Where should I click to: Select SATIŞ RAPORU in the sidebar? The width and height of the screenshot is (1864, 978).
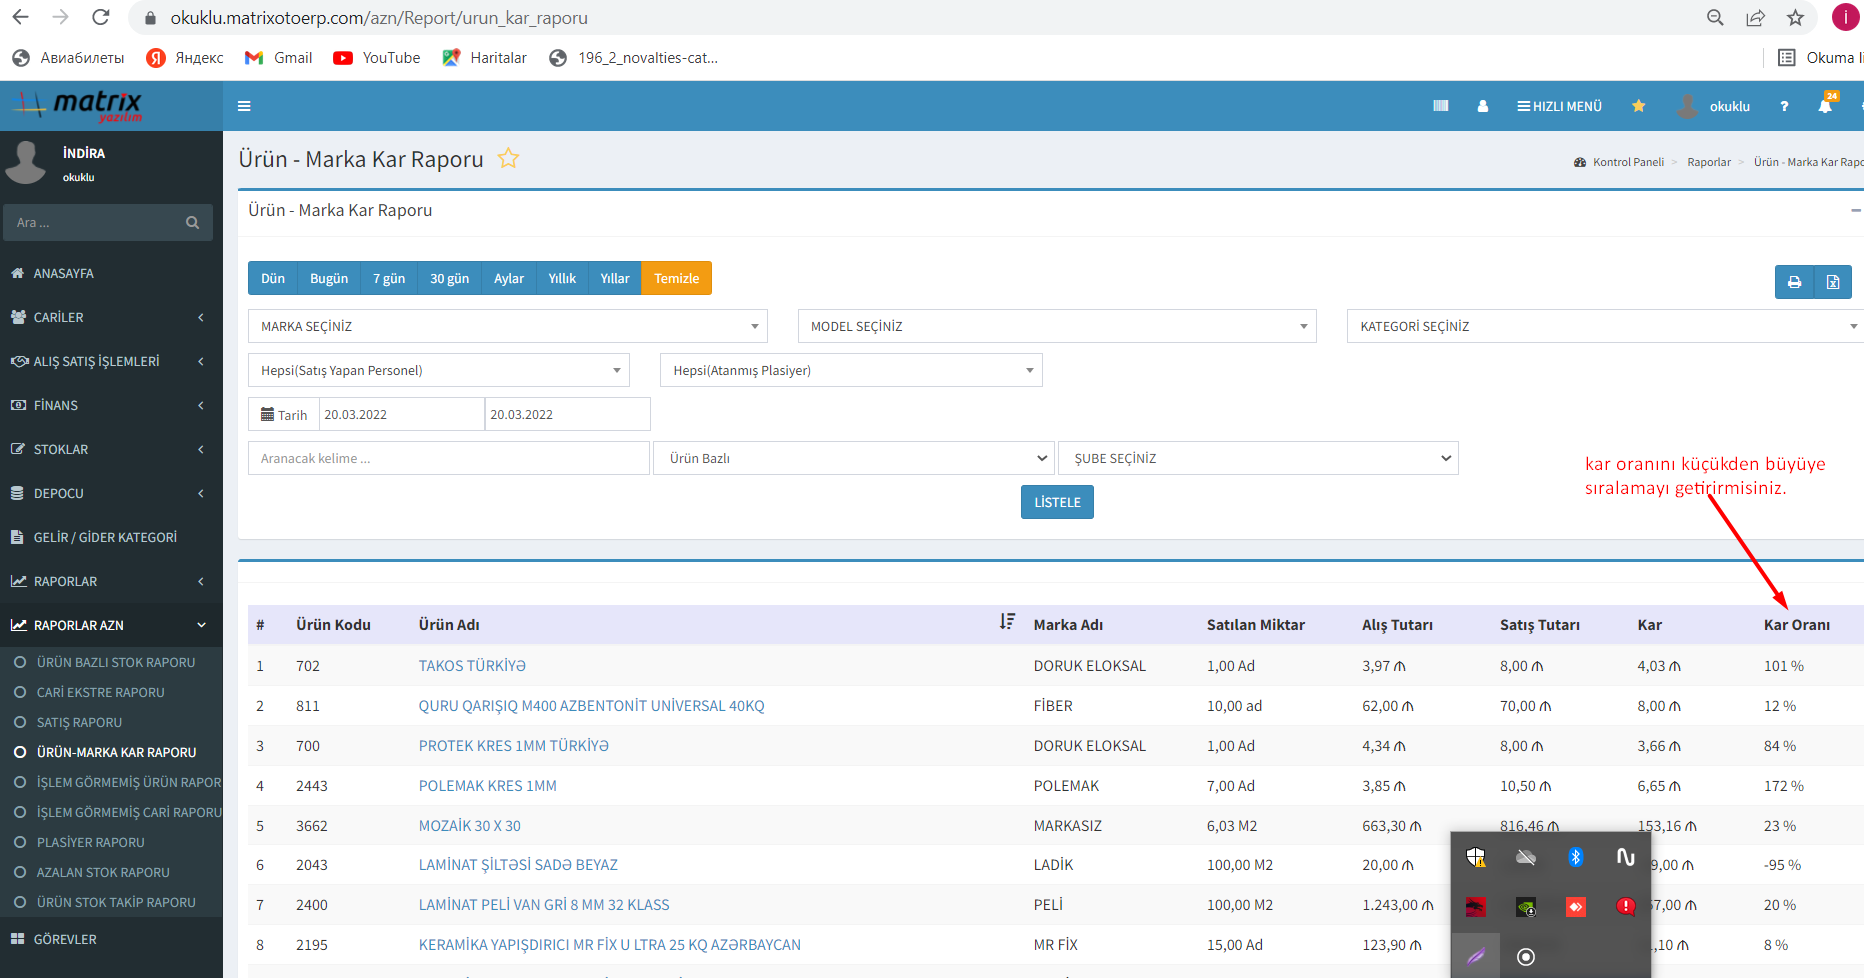coord(79,722)
